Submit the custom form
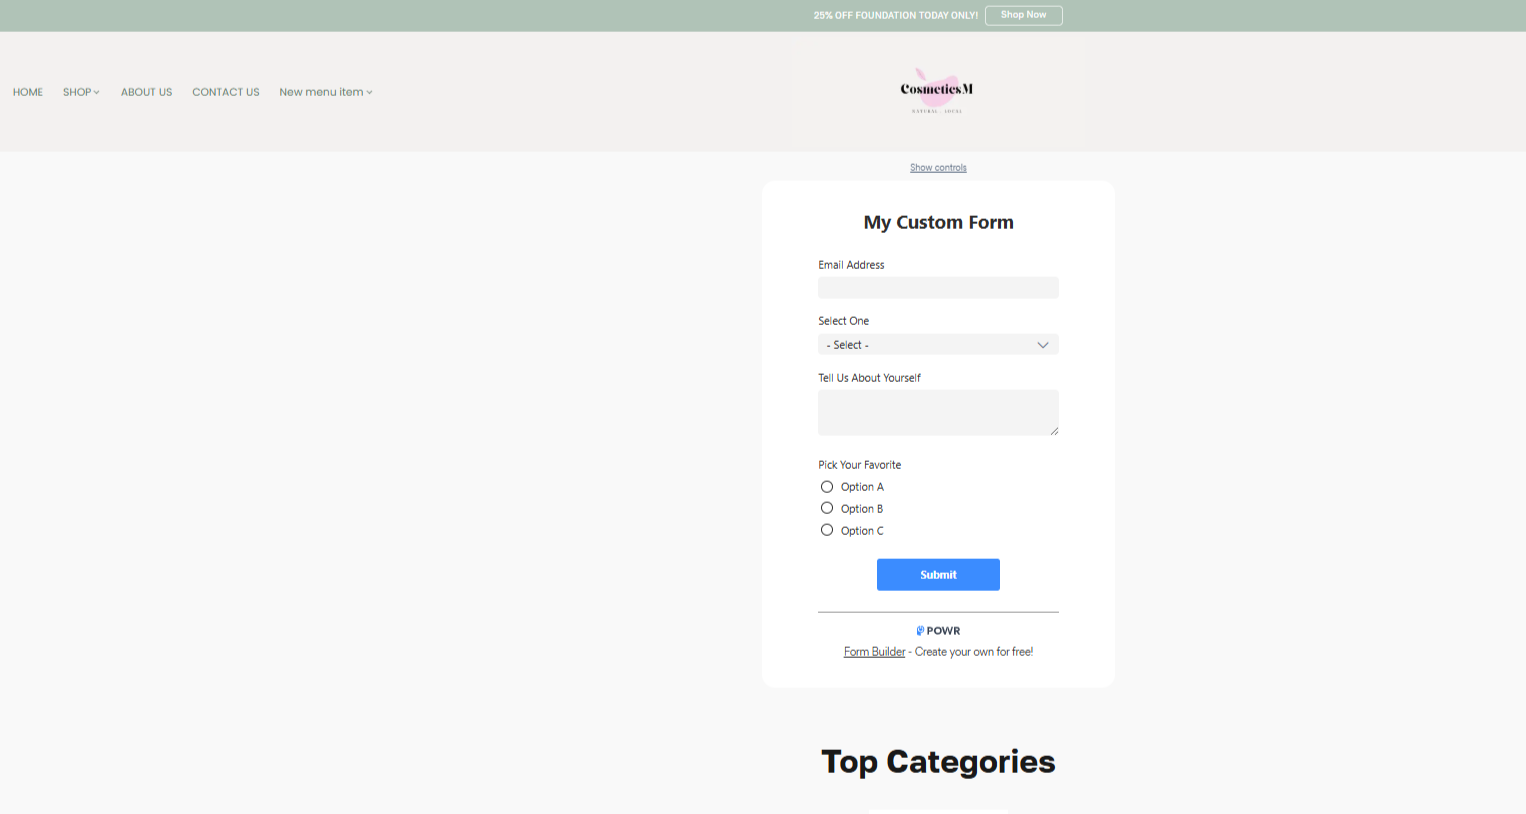 tap(938, 575)
